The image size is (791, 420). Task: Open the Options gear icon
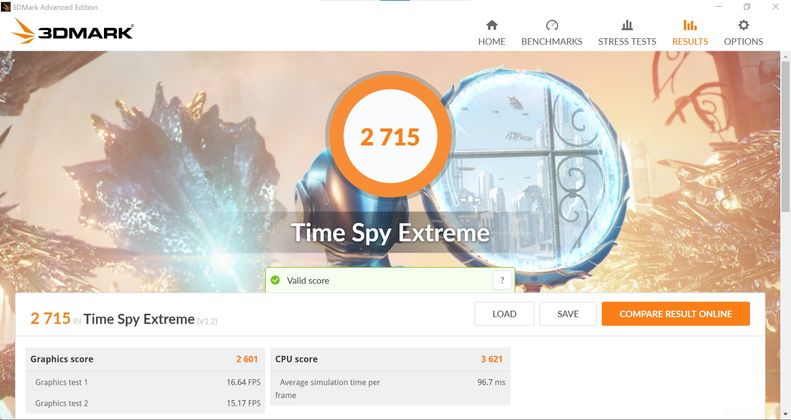coord(744,25)
